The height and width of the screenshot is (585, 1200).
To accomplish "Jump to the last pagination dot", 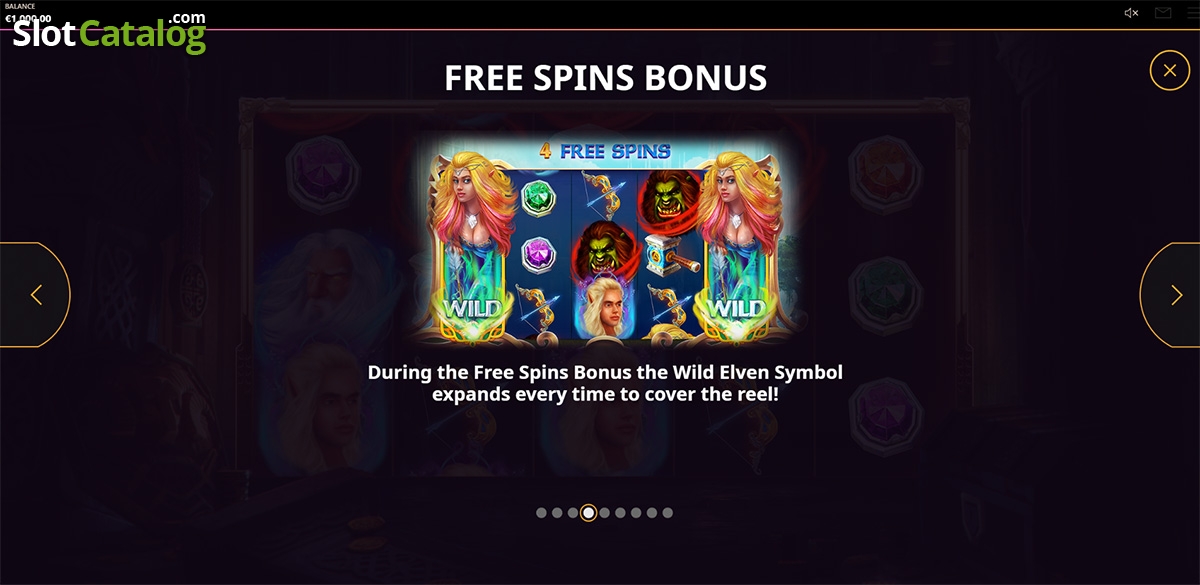I will (x=668, y=513).
